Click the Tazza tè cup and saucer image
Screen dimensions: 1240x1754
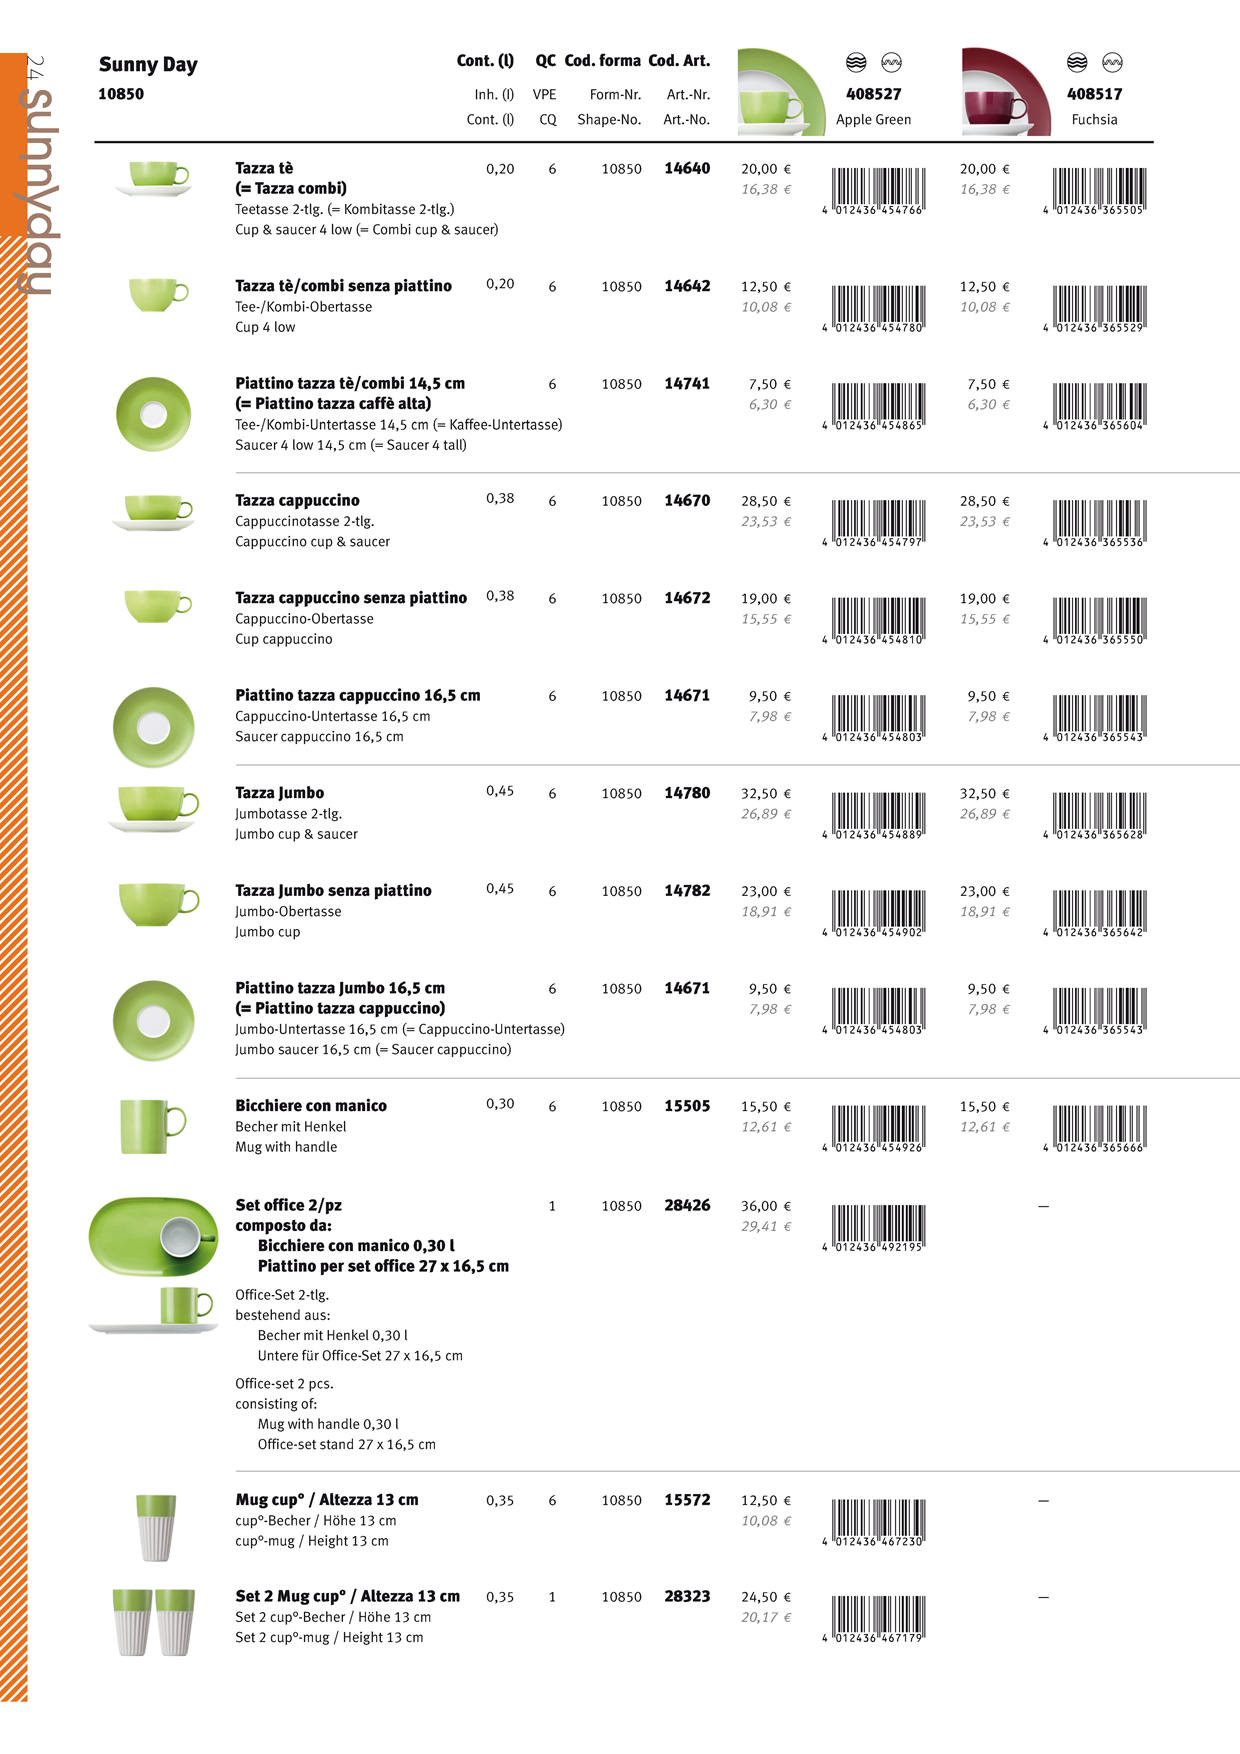(x=155, y=178)
